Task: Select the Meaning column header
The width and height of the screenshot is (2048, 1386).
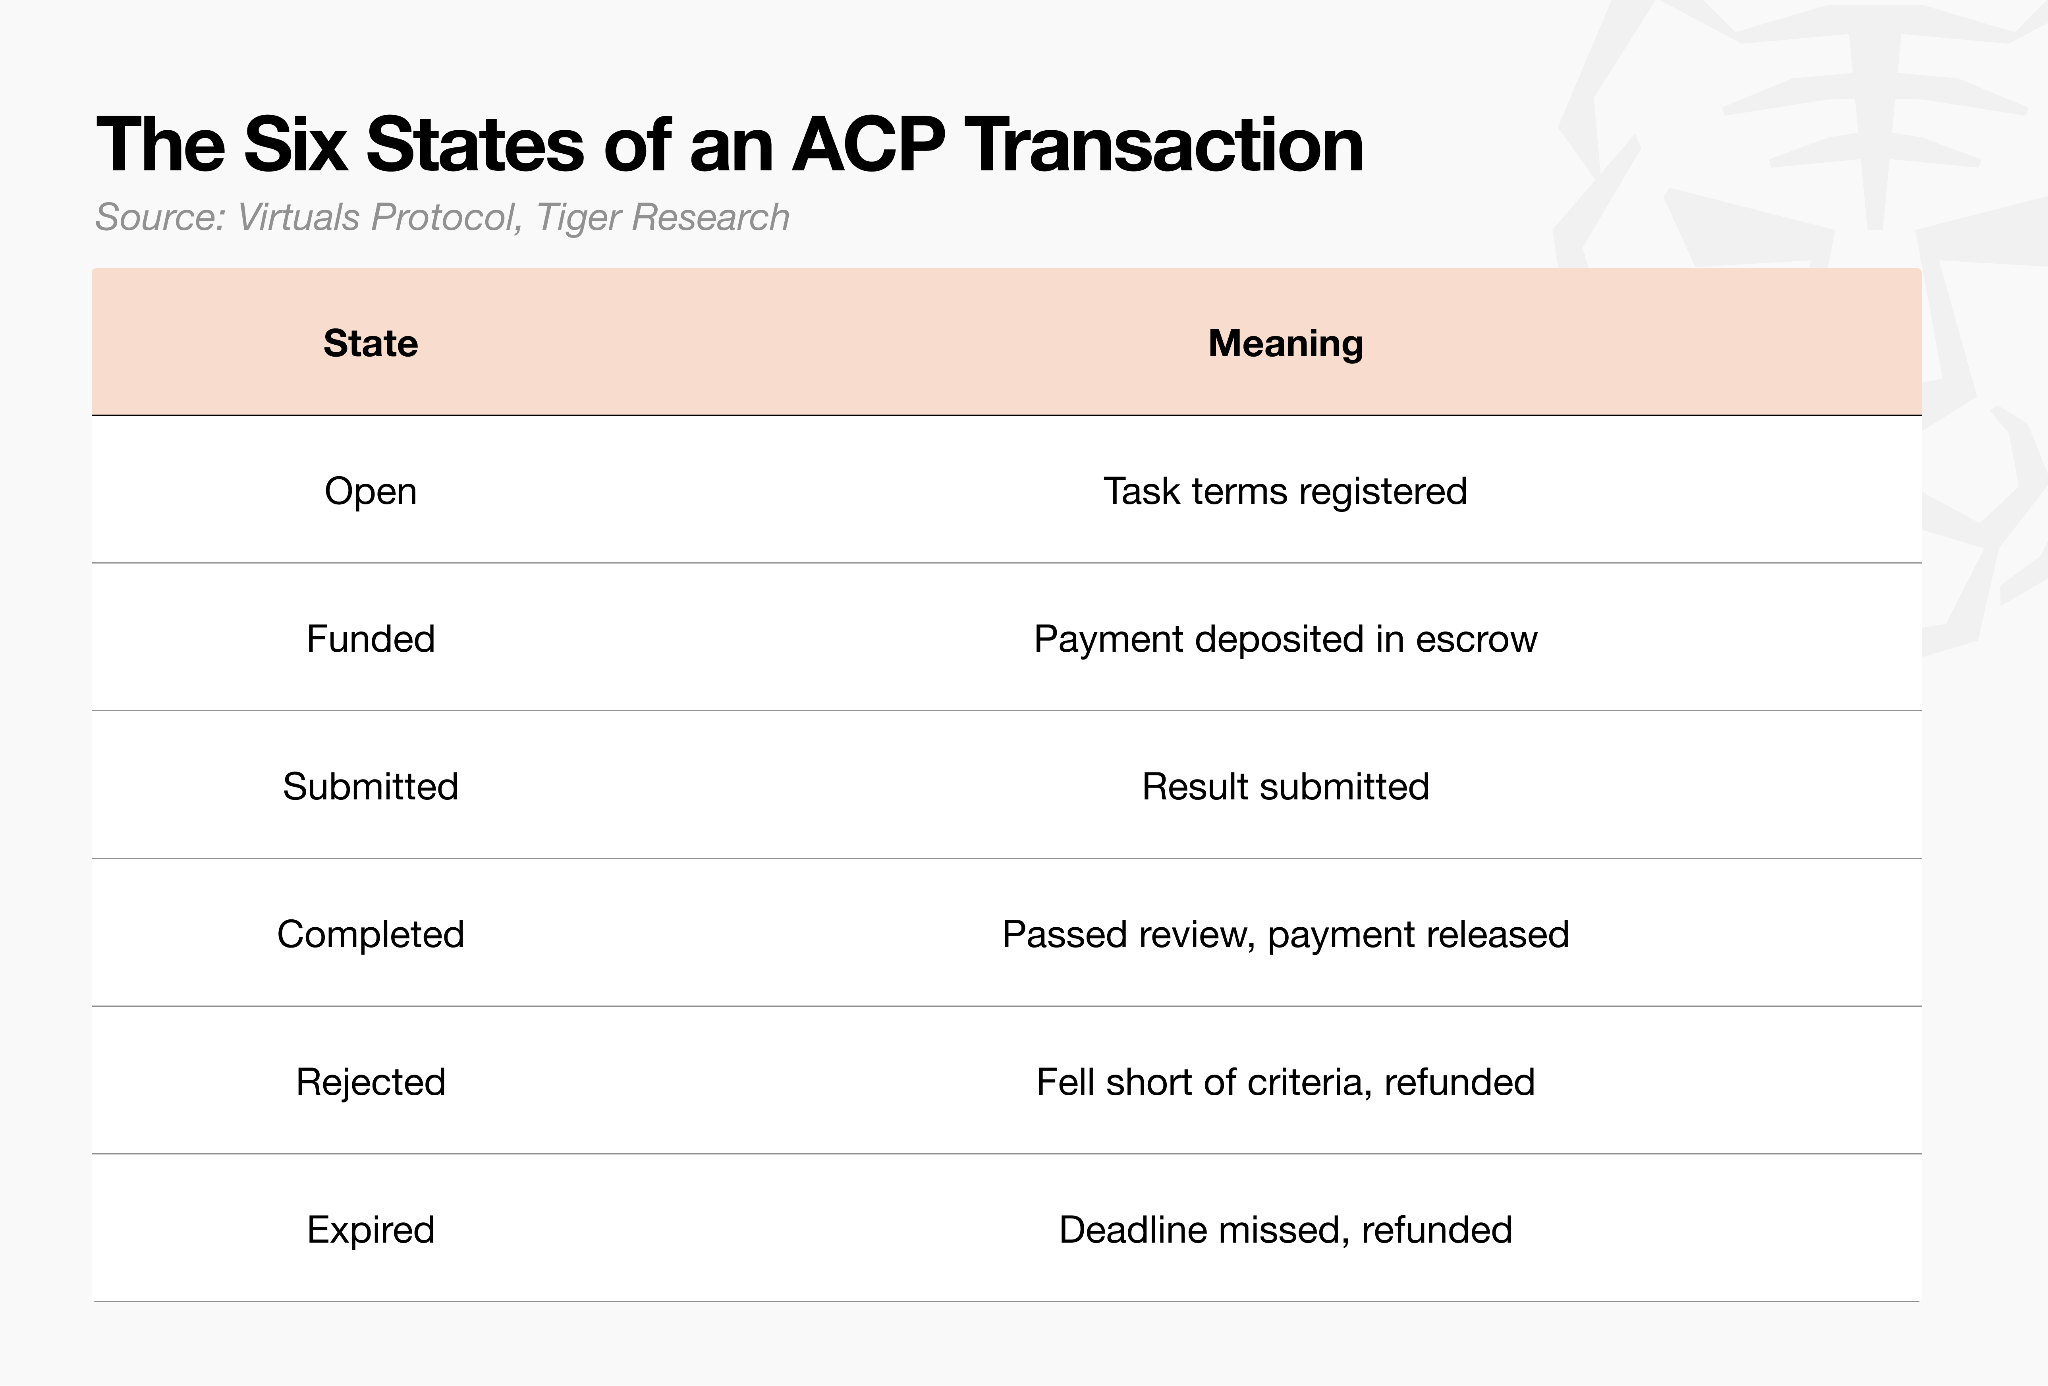Action: pos(1285,343)
